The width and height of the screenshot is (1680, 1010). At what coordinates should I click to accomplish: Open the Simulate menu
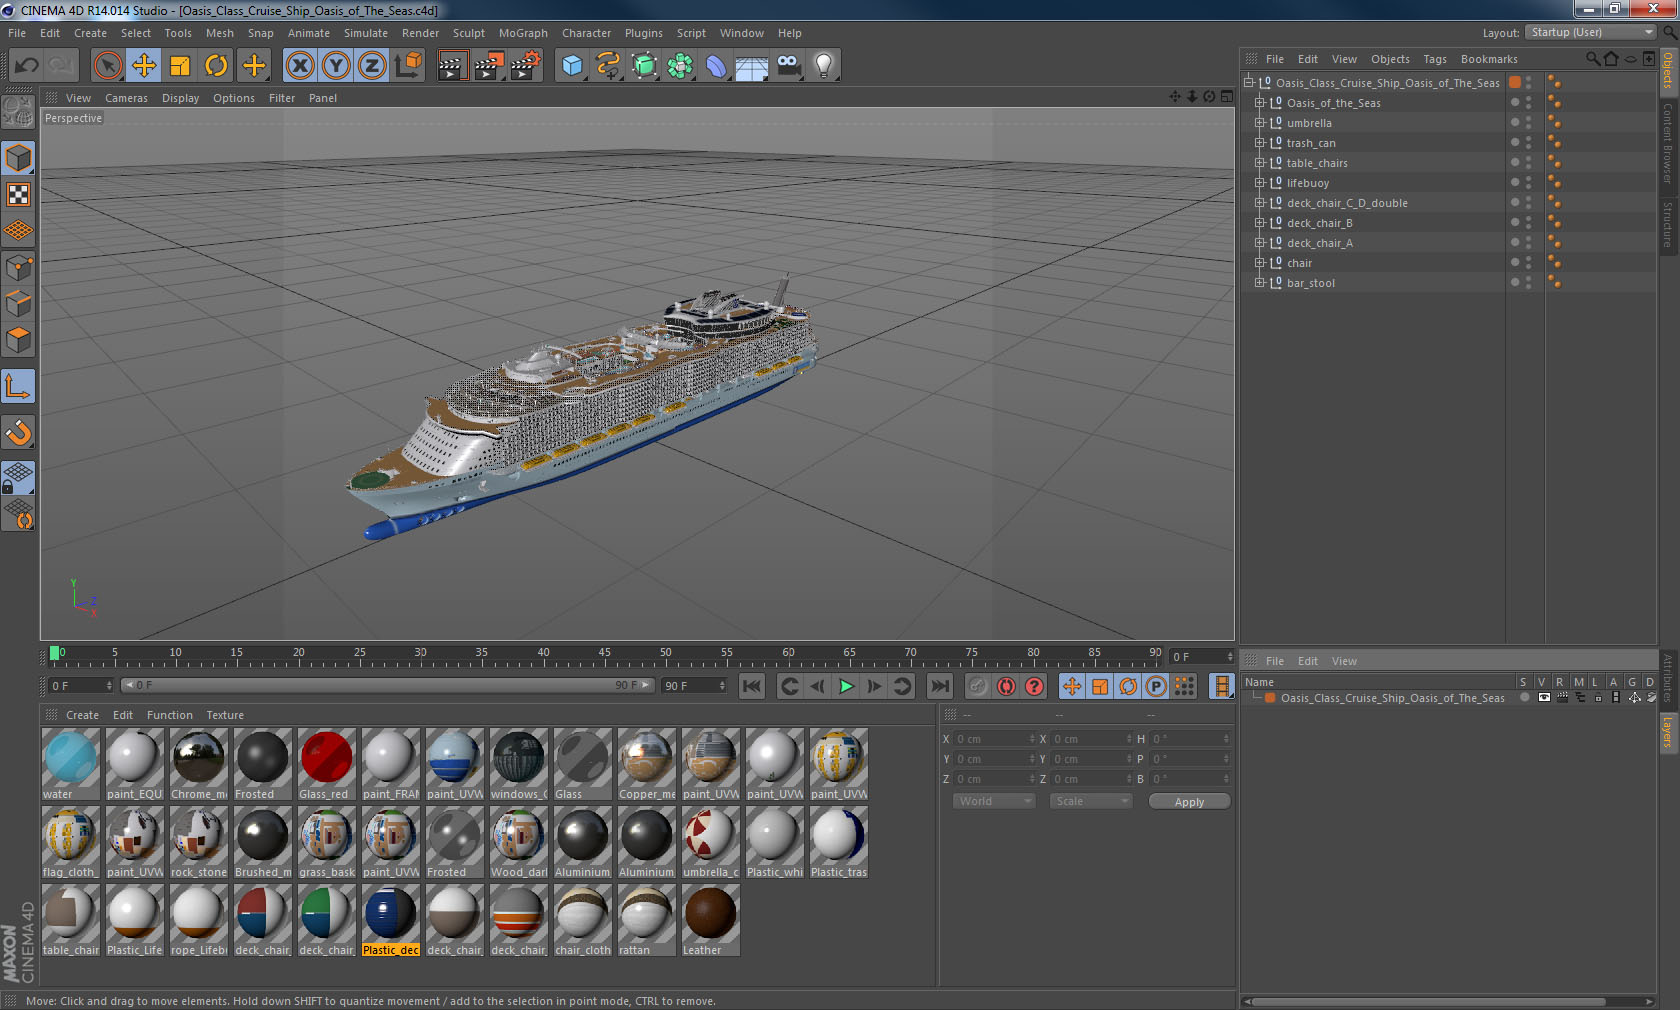(366, 33)
